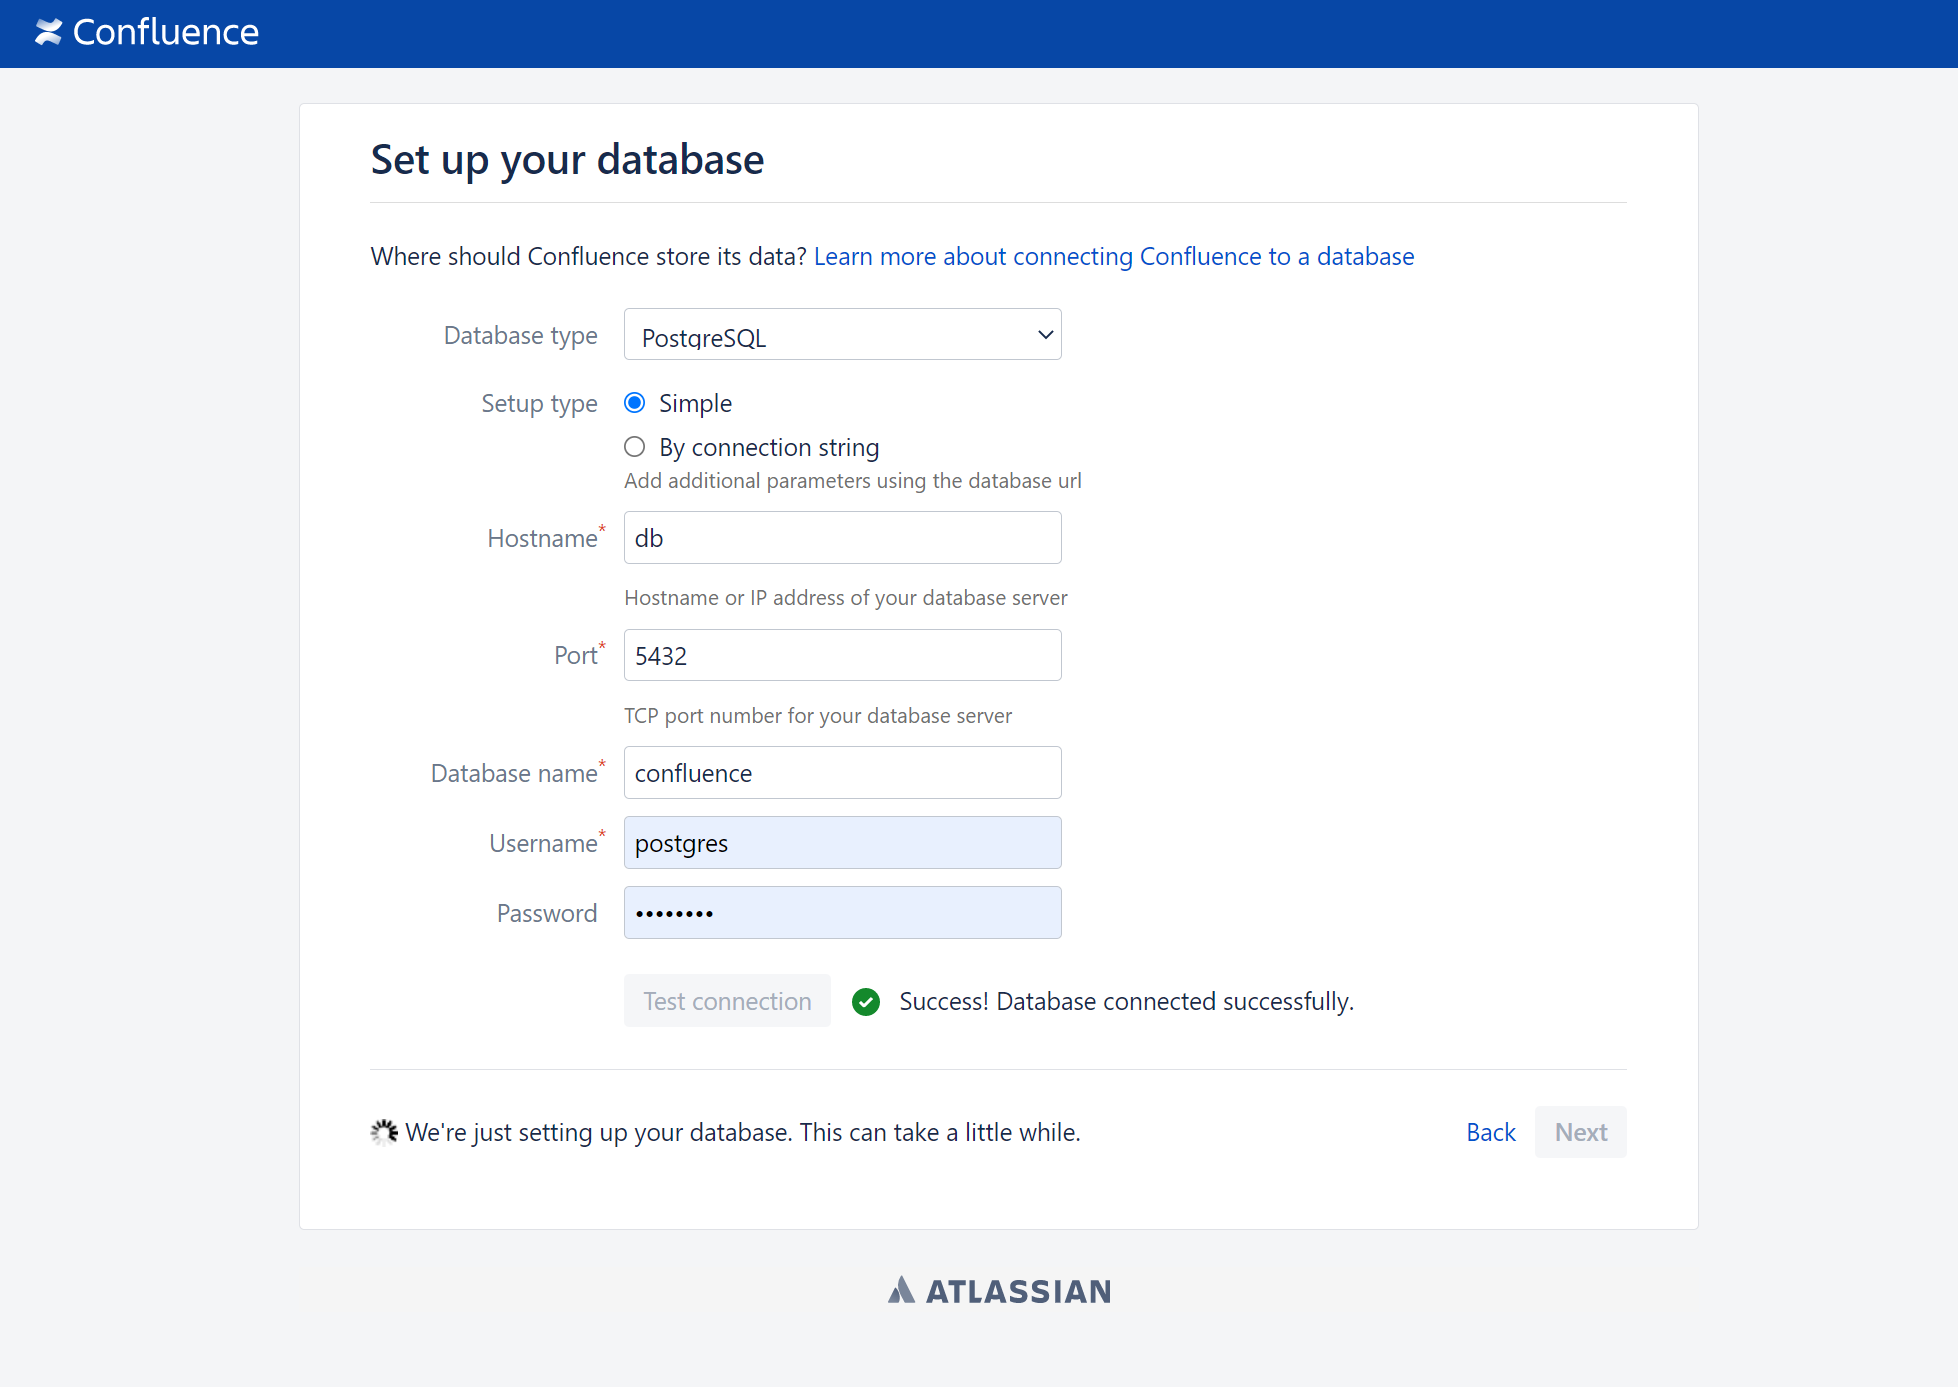
Task: Click the green success checkmark icon
Action: click(x=866, y=1001)
